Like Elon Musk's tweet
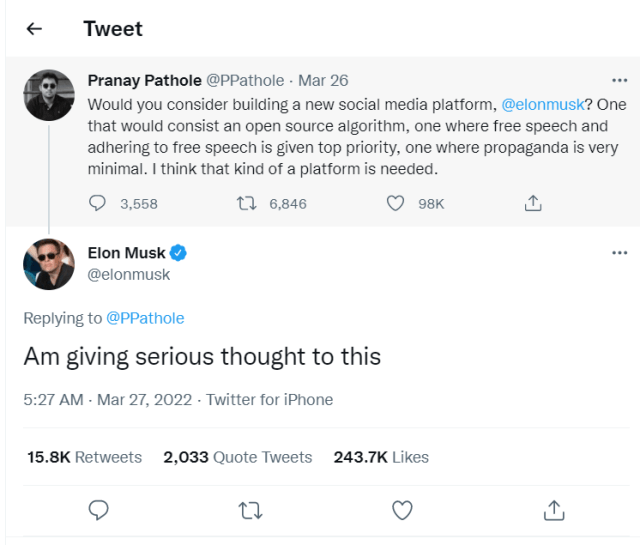Image resolution: width=640 pixels, height=545 pixels. pos(402,510)
